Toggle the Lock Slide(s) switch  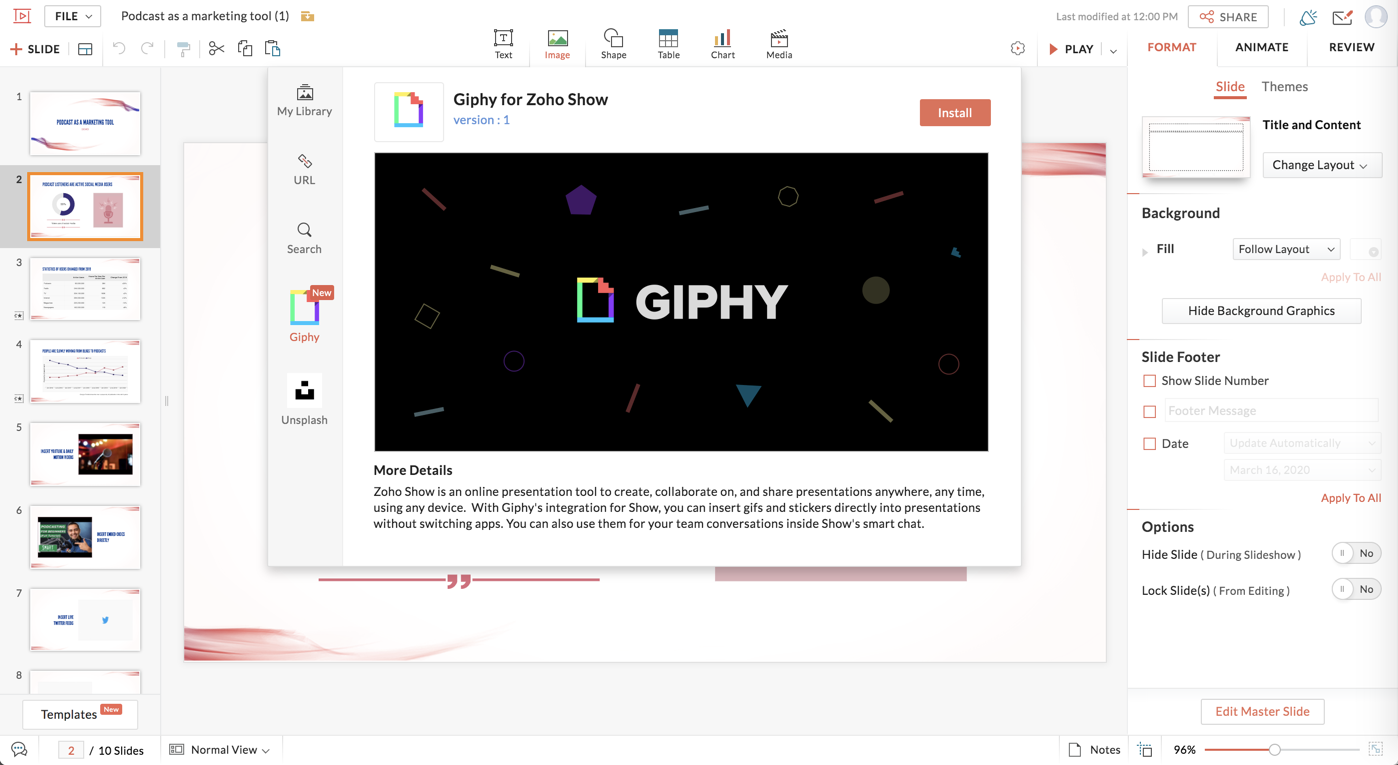pyautogui.click(x=1356, y=590)
